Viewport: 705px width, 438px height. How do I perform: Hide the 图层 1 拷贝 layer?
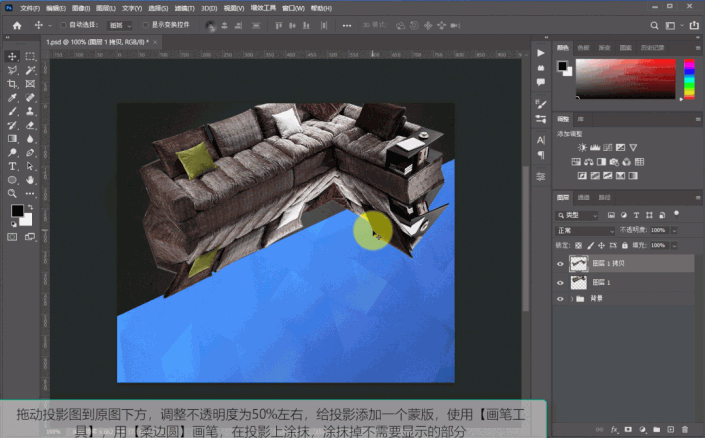coord(560,264)
